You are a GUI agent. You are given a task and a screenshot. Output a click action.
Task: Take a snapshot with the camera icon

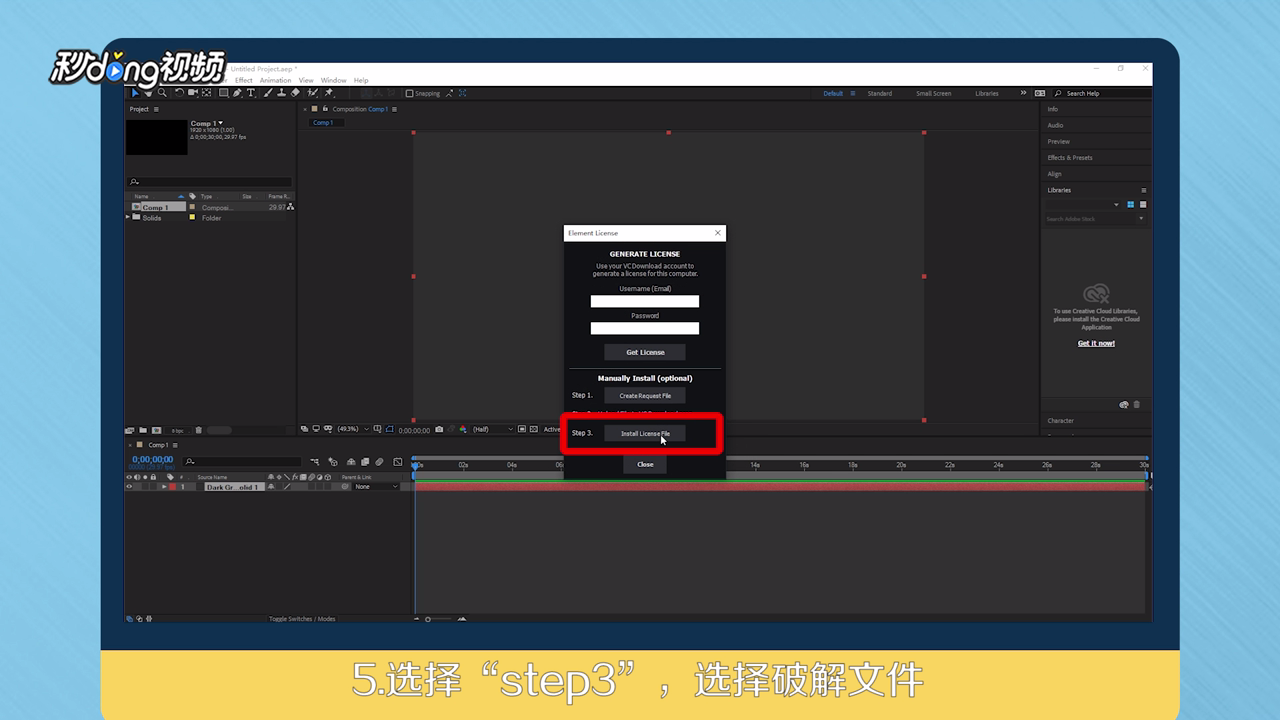pos(439,429)
